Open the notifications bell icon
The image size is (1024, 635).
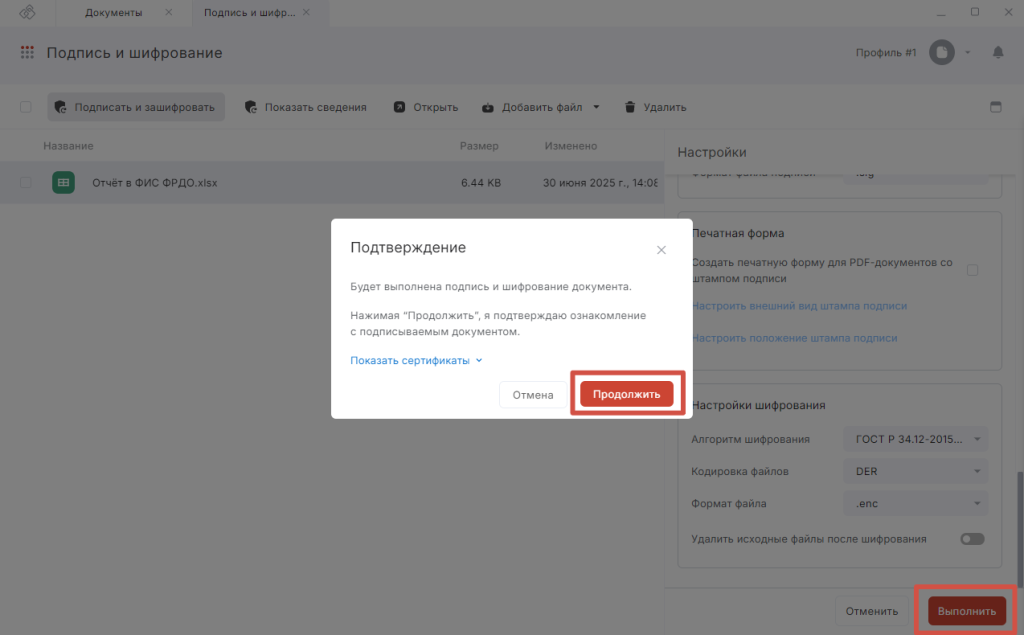(998, 52)
